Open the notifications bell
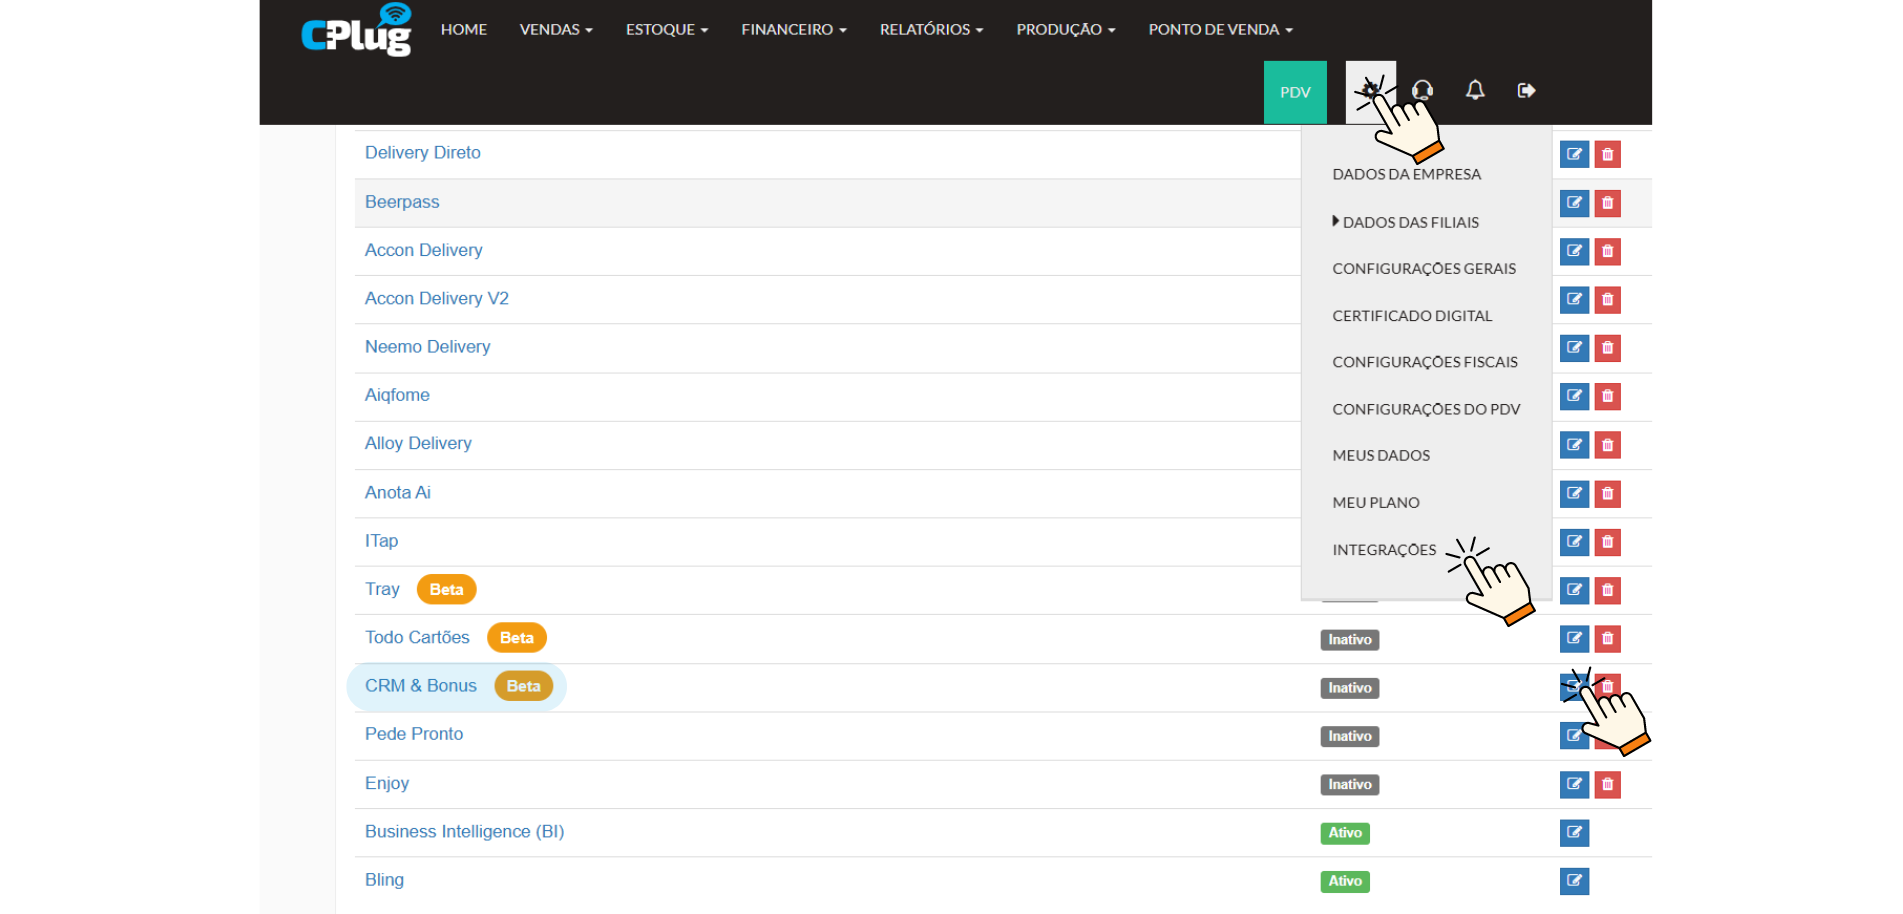 click(1475, 91)
